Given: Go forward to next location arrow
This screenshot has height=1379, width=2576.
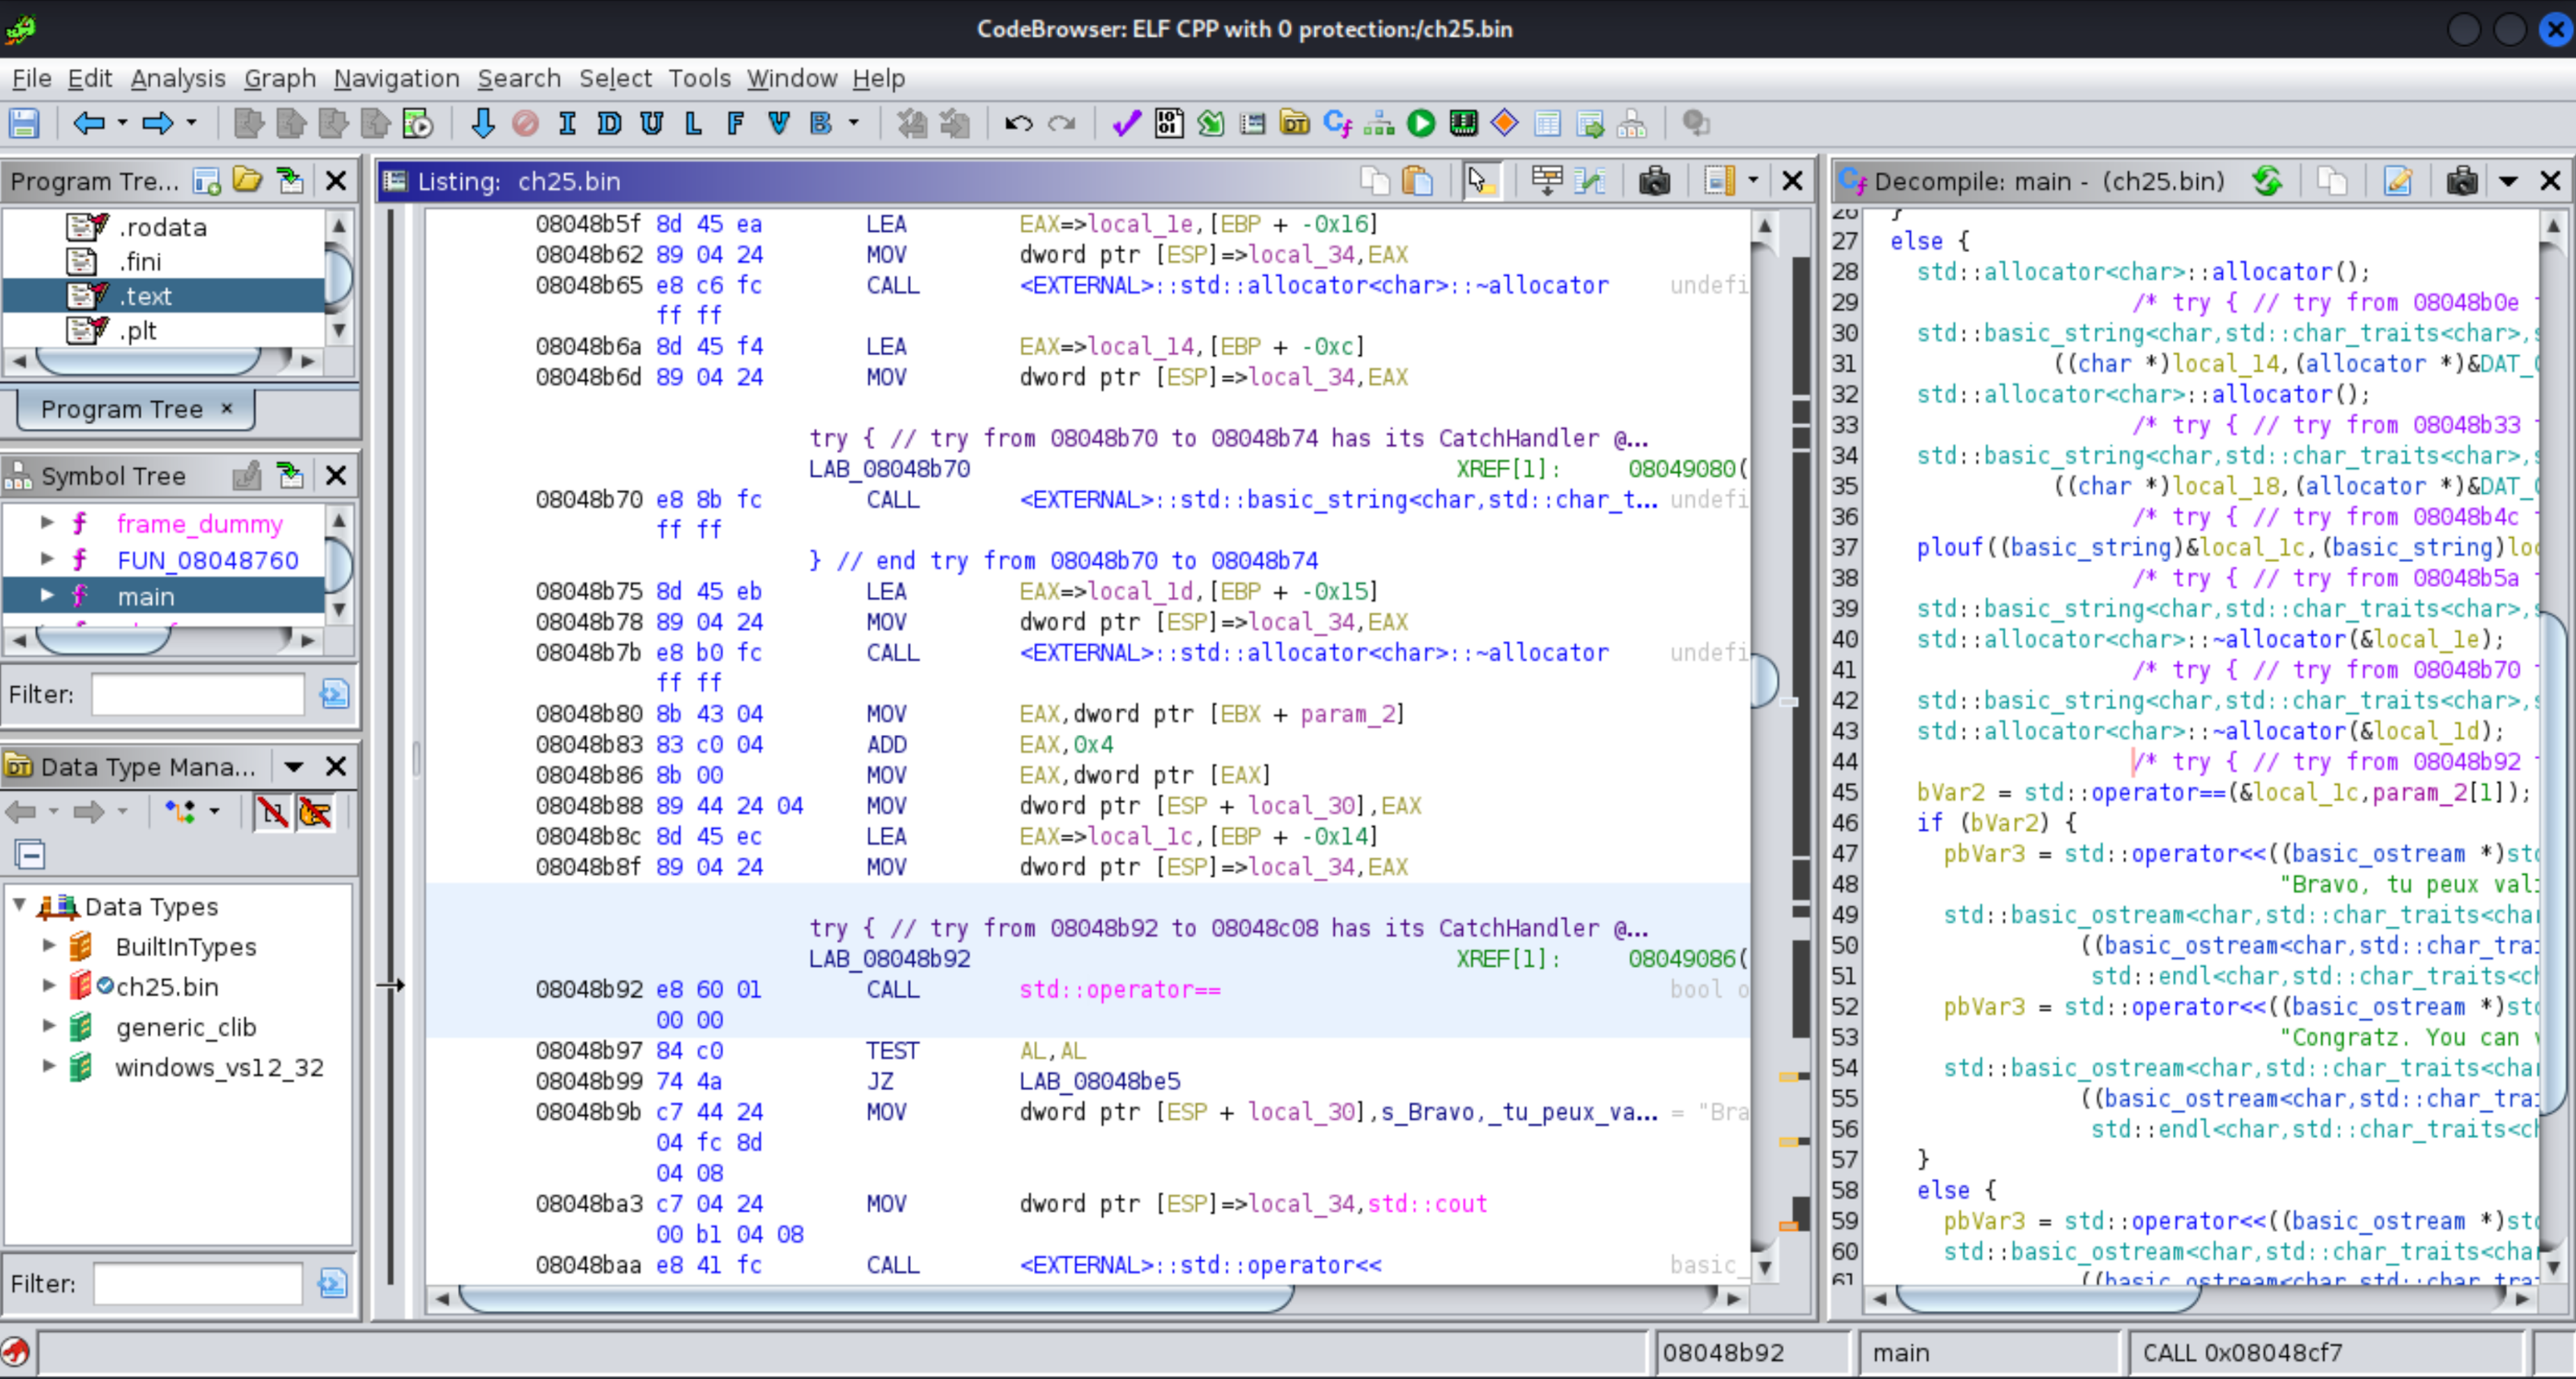Looking at the screenshot, I should (157, 123).
